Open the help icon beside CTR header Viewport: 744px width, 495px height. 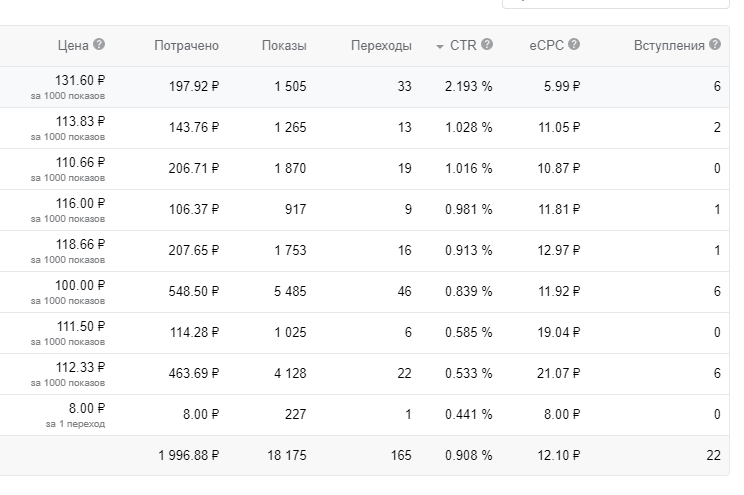(x=487, y=44)
